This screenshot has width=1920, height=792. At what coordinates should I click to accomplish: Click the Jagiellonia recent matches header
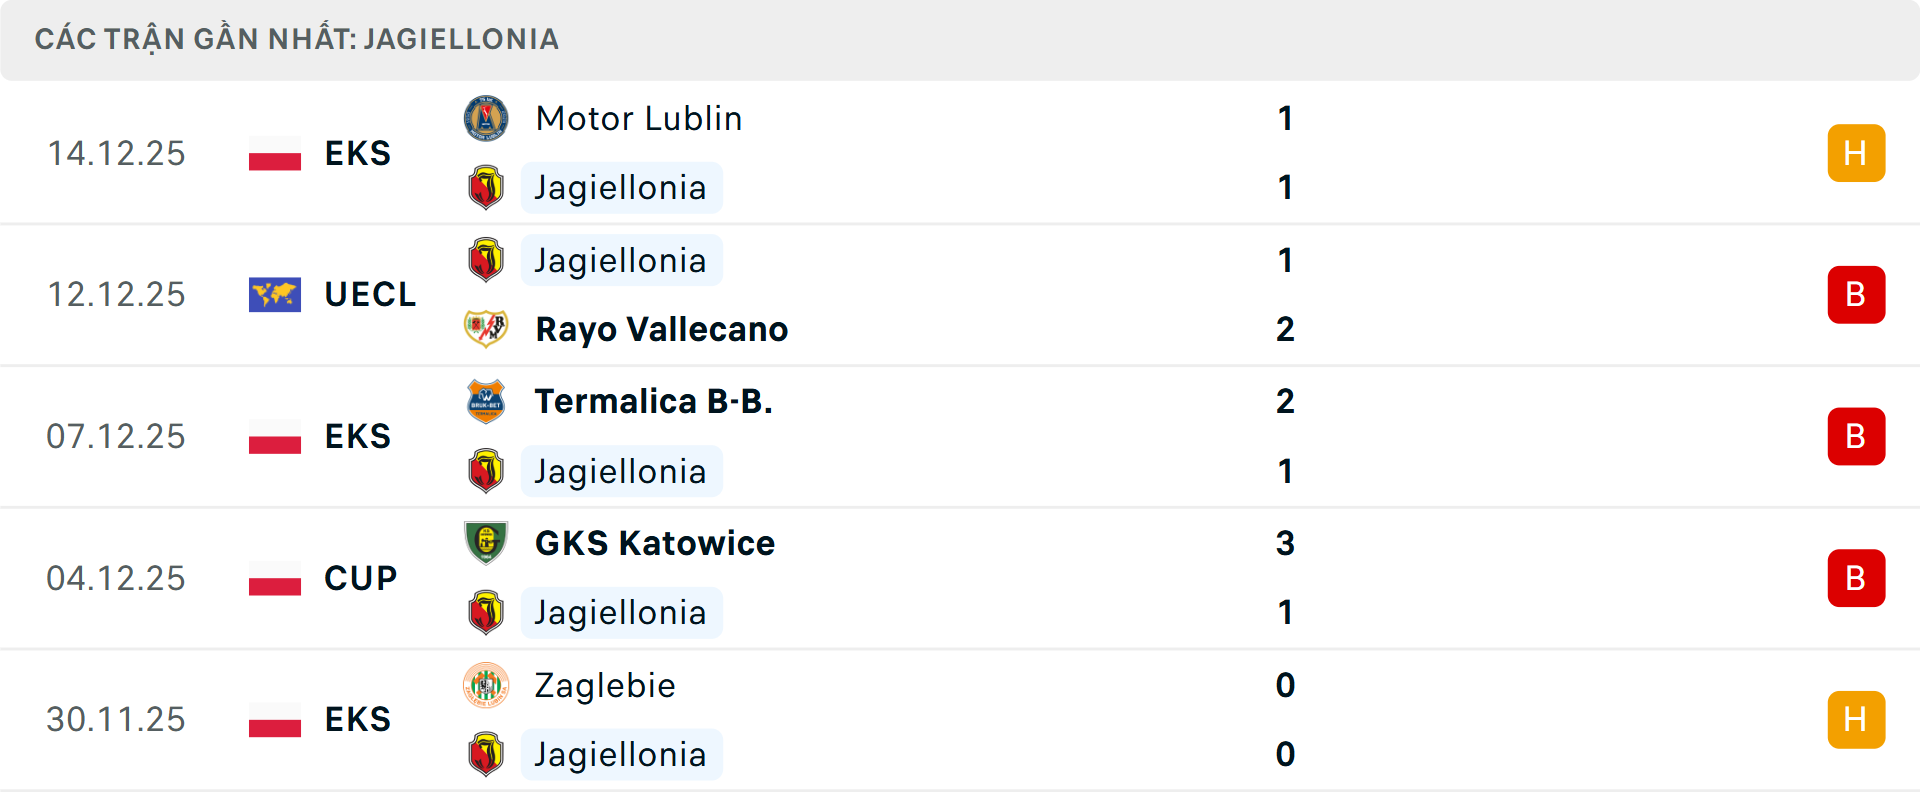click(297, 39)
